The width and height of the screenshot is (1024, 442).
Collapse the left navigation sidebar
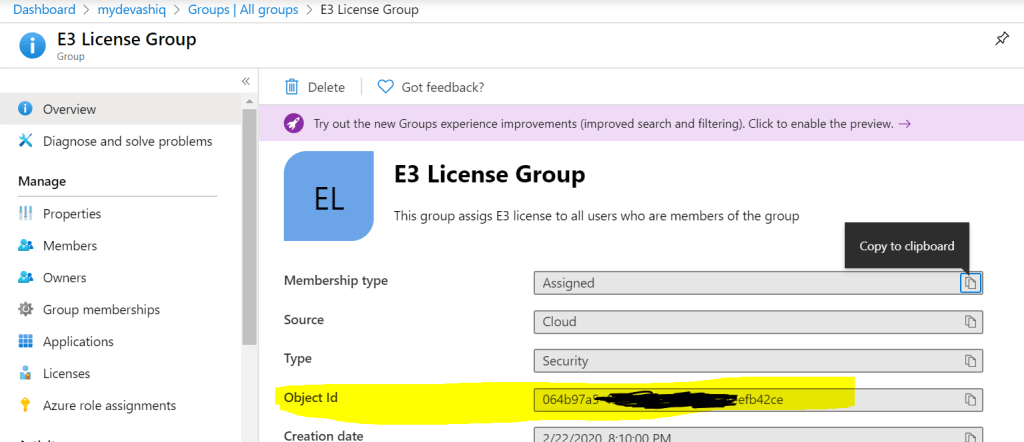click(x=246, y=81)
